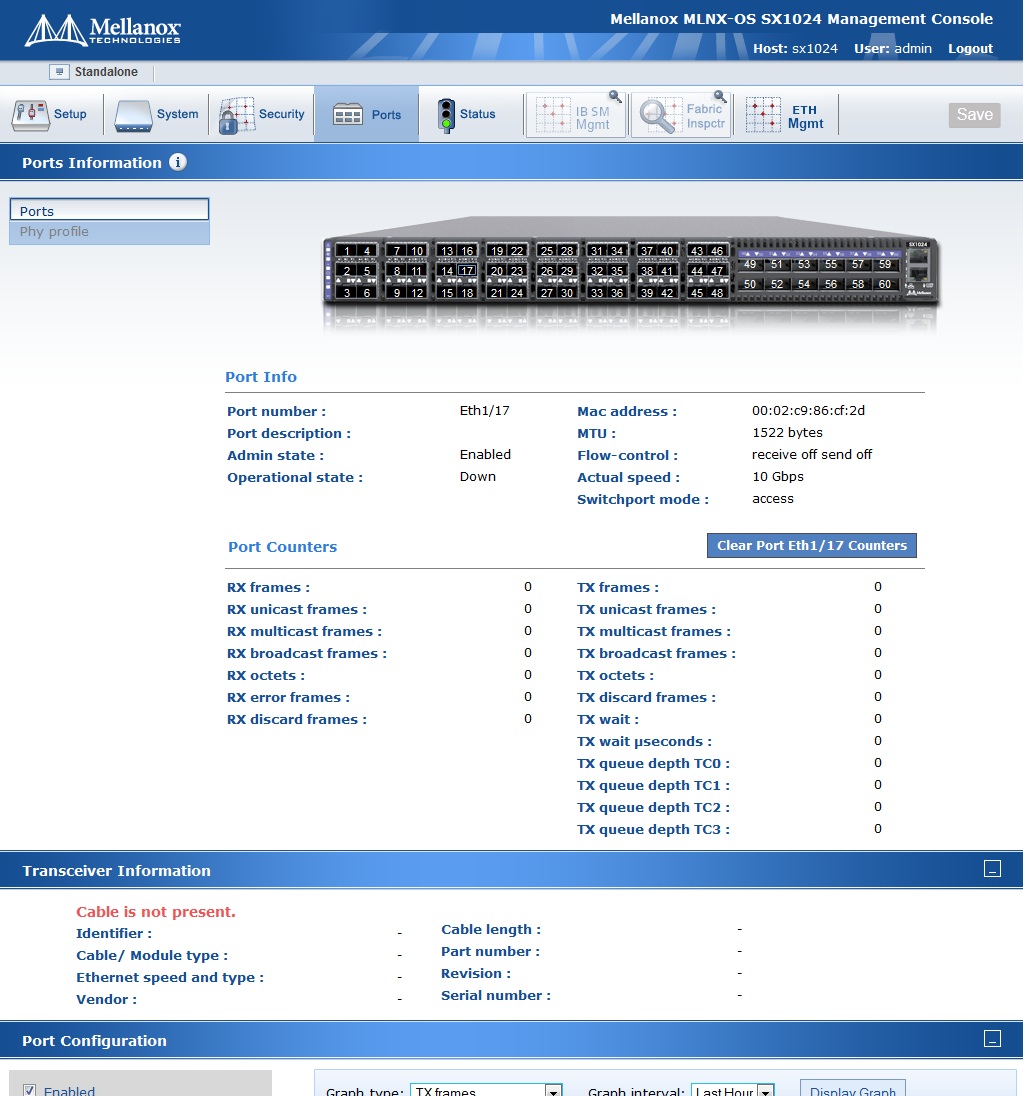Collapse the Port Configuration section
The width and height of the screenshot is (1029, 1096).
[x=992, y=1039]
